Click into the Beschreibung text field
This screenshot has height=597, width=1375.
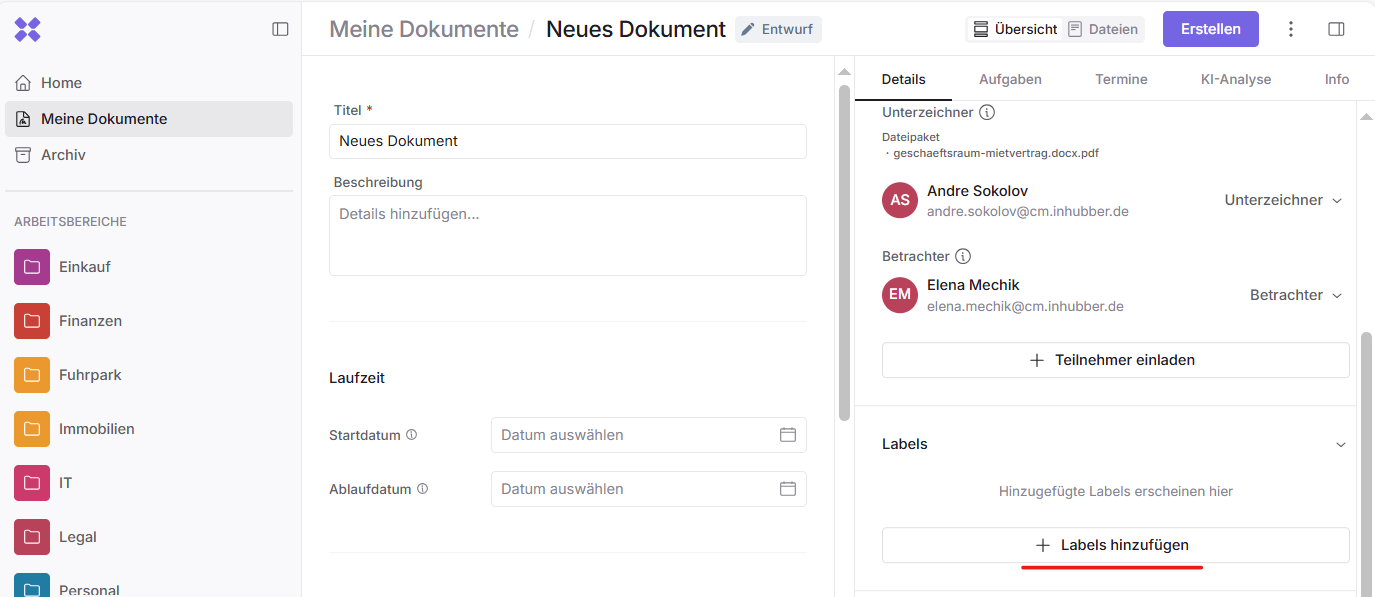(x=567, y=235)
